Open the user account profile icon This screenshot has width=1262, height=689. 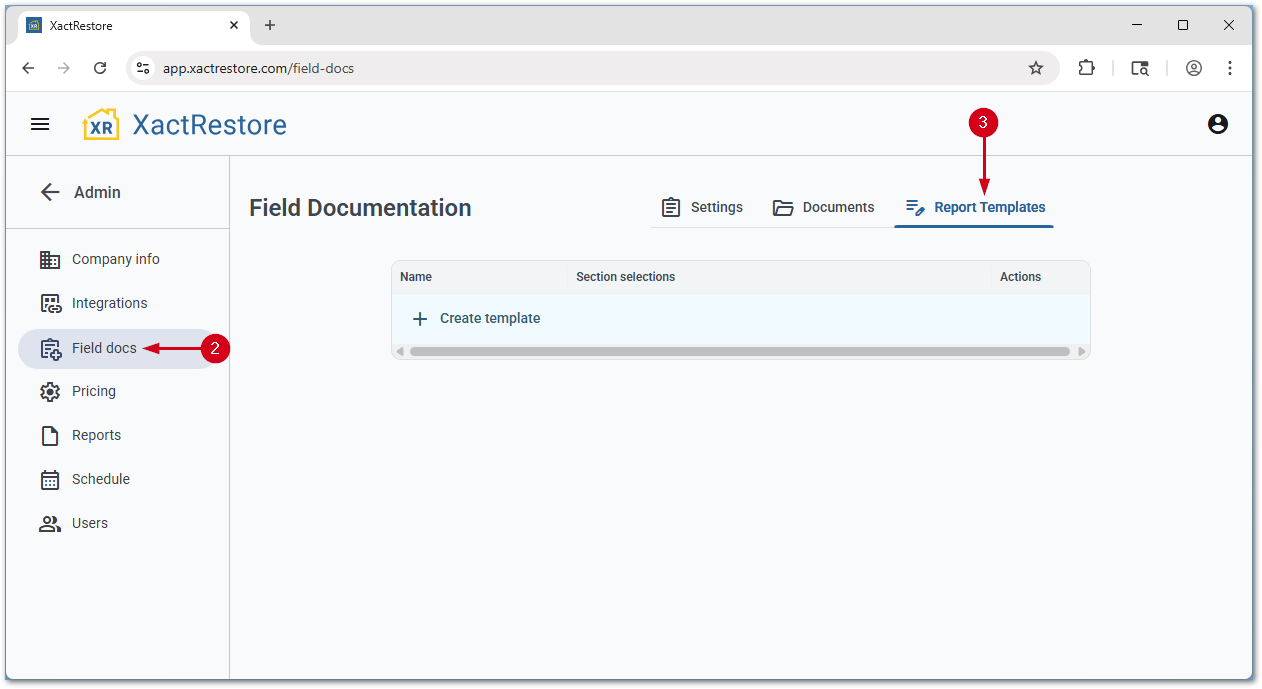pyautogui.click(x=1217, y=124)
